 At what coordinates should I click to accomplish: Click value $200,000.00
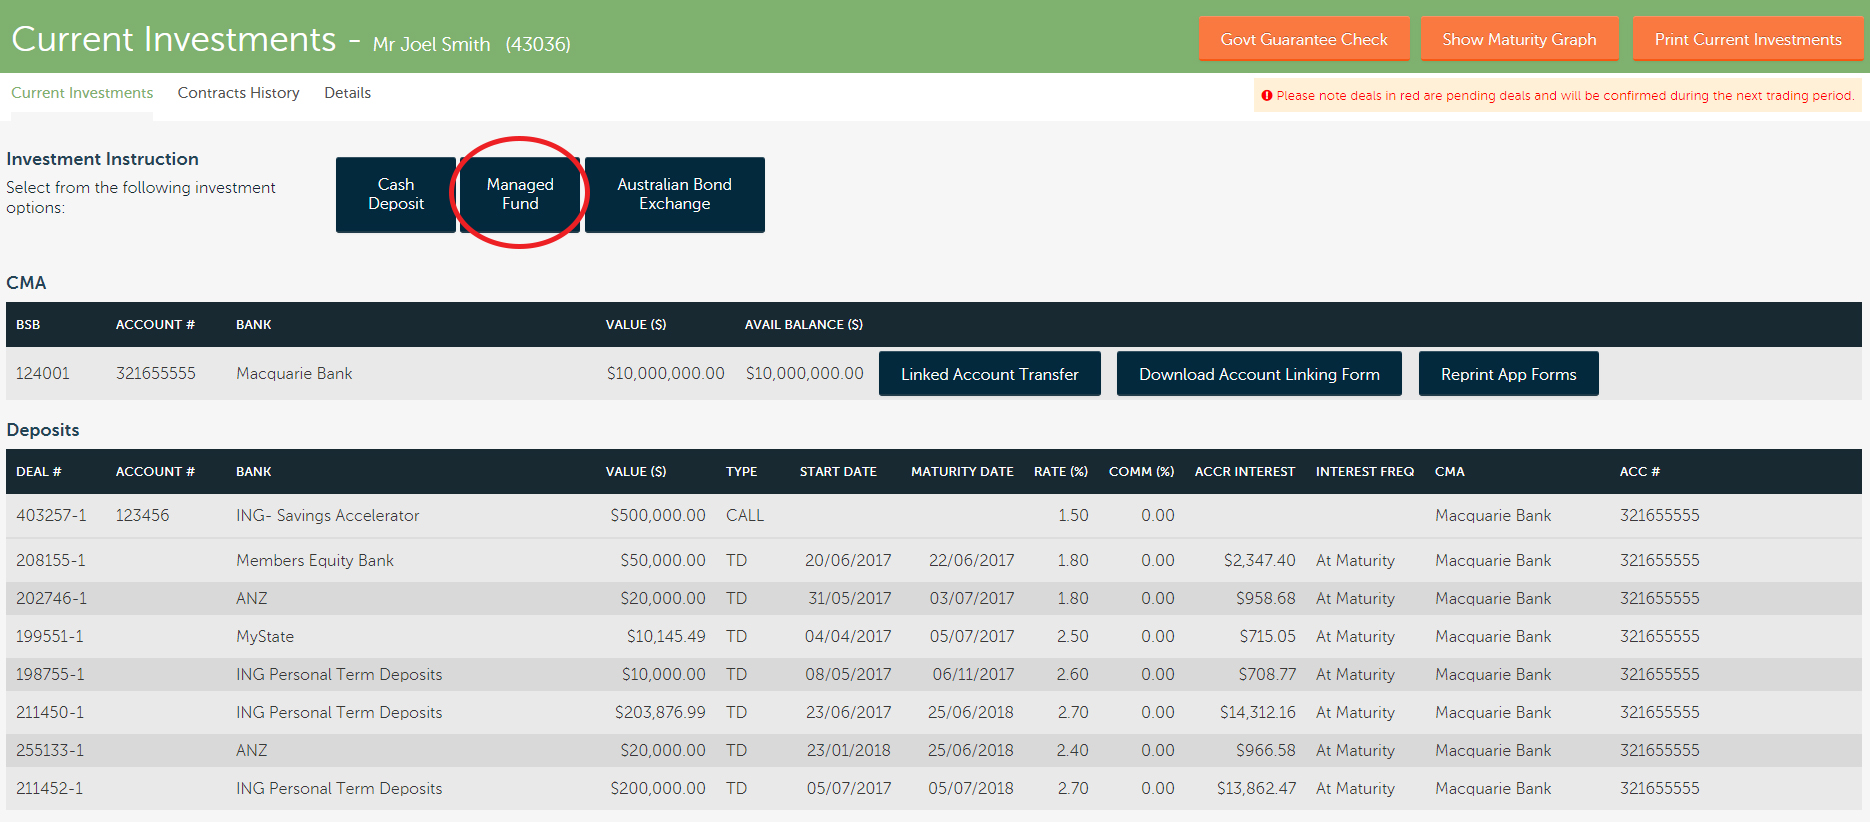(x=658, y=788)
